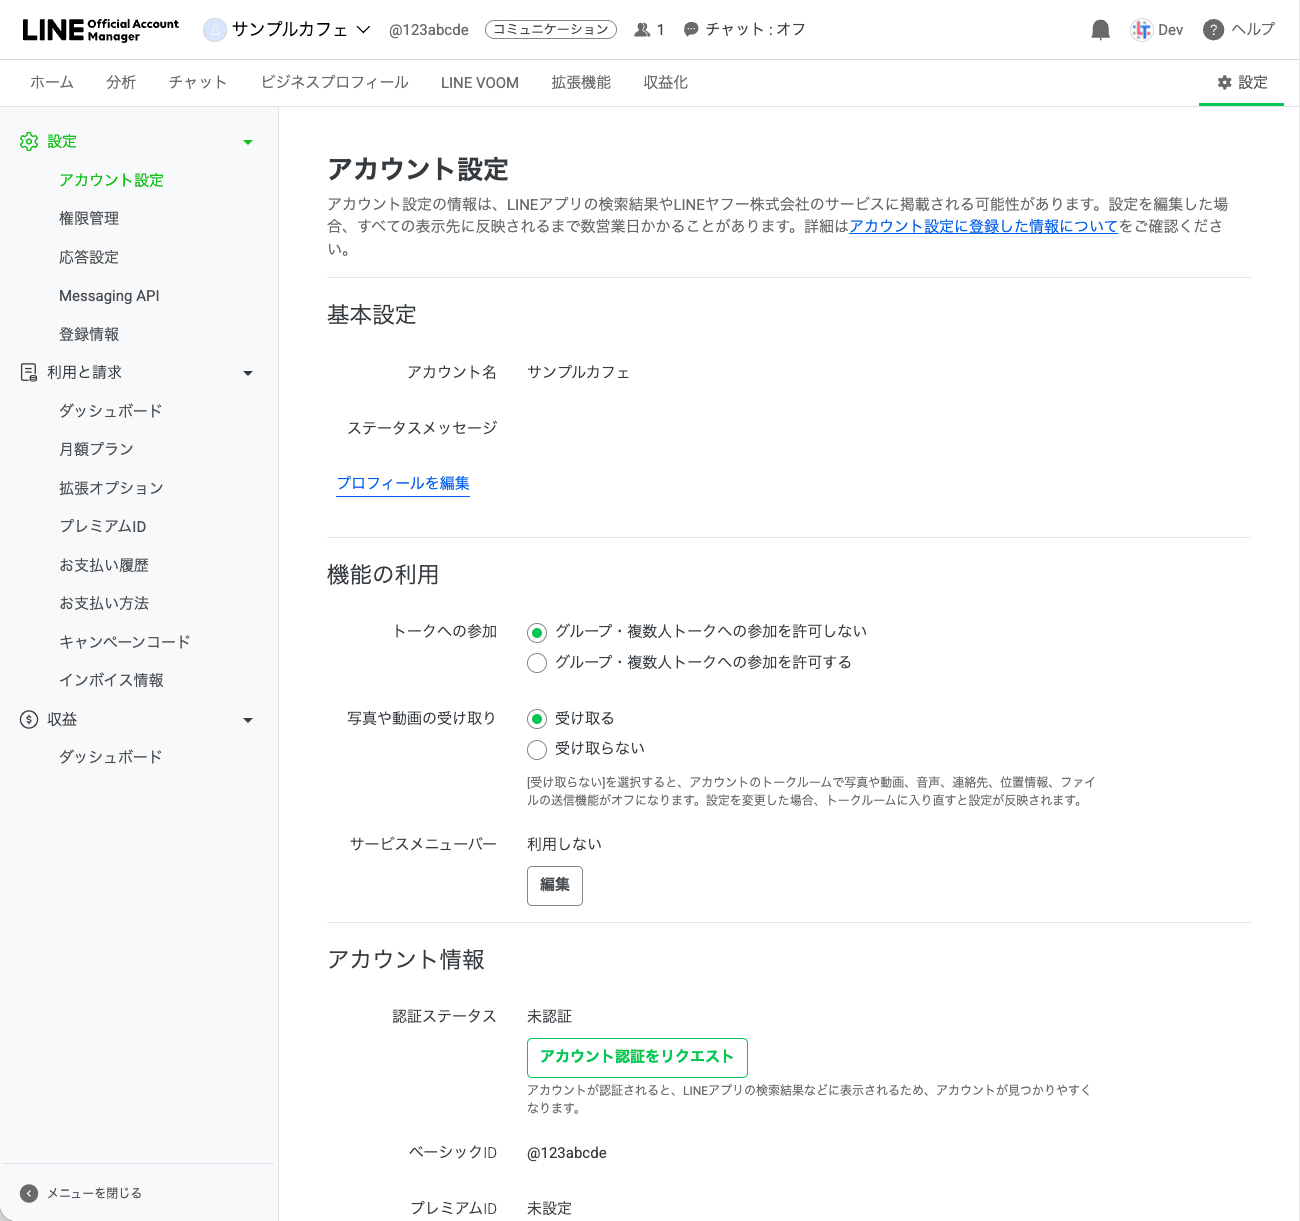
Task: Select グループ・複数人トークへの参加を許可しない radio
Action: (x=537, y=632)
